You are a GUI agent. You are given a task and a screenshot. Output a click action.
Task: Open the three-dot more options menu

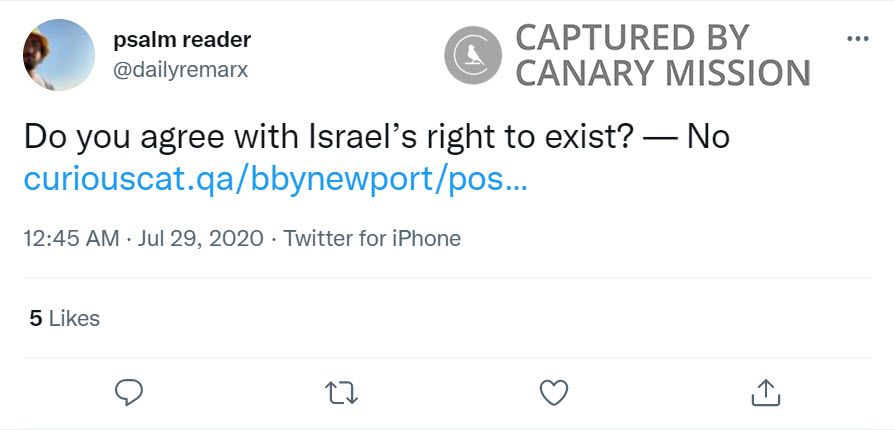click(857, 38)
